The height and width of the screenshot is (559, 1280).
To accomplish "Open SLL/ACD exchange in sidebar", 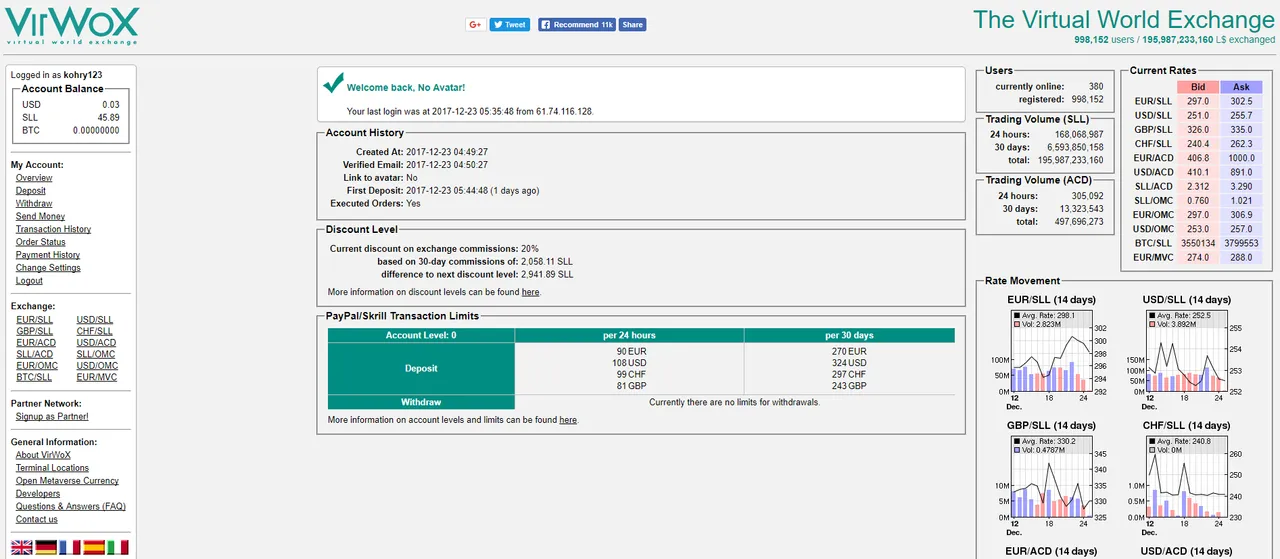I will [35, 355].
